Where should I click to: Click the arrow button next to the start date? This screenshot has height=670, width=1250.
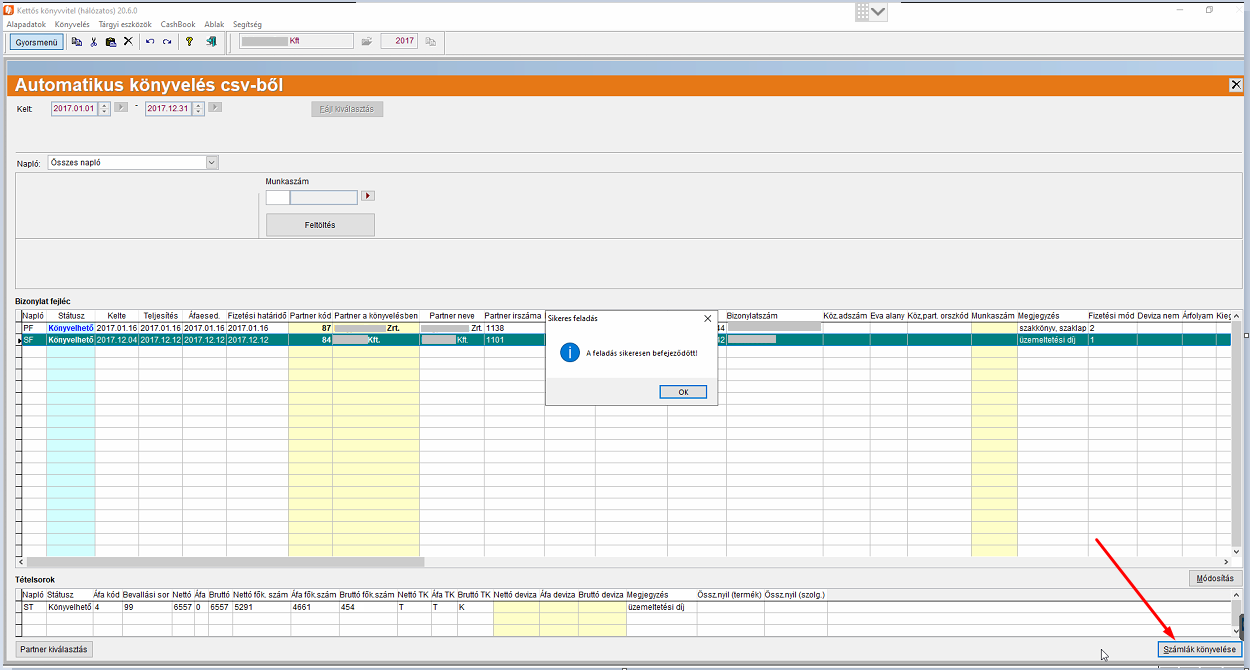(x=121, y=108)
